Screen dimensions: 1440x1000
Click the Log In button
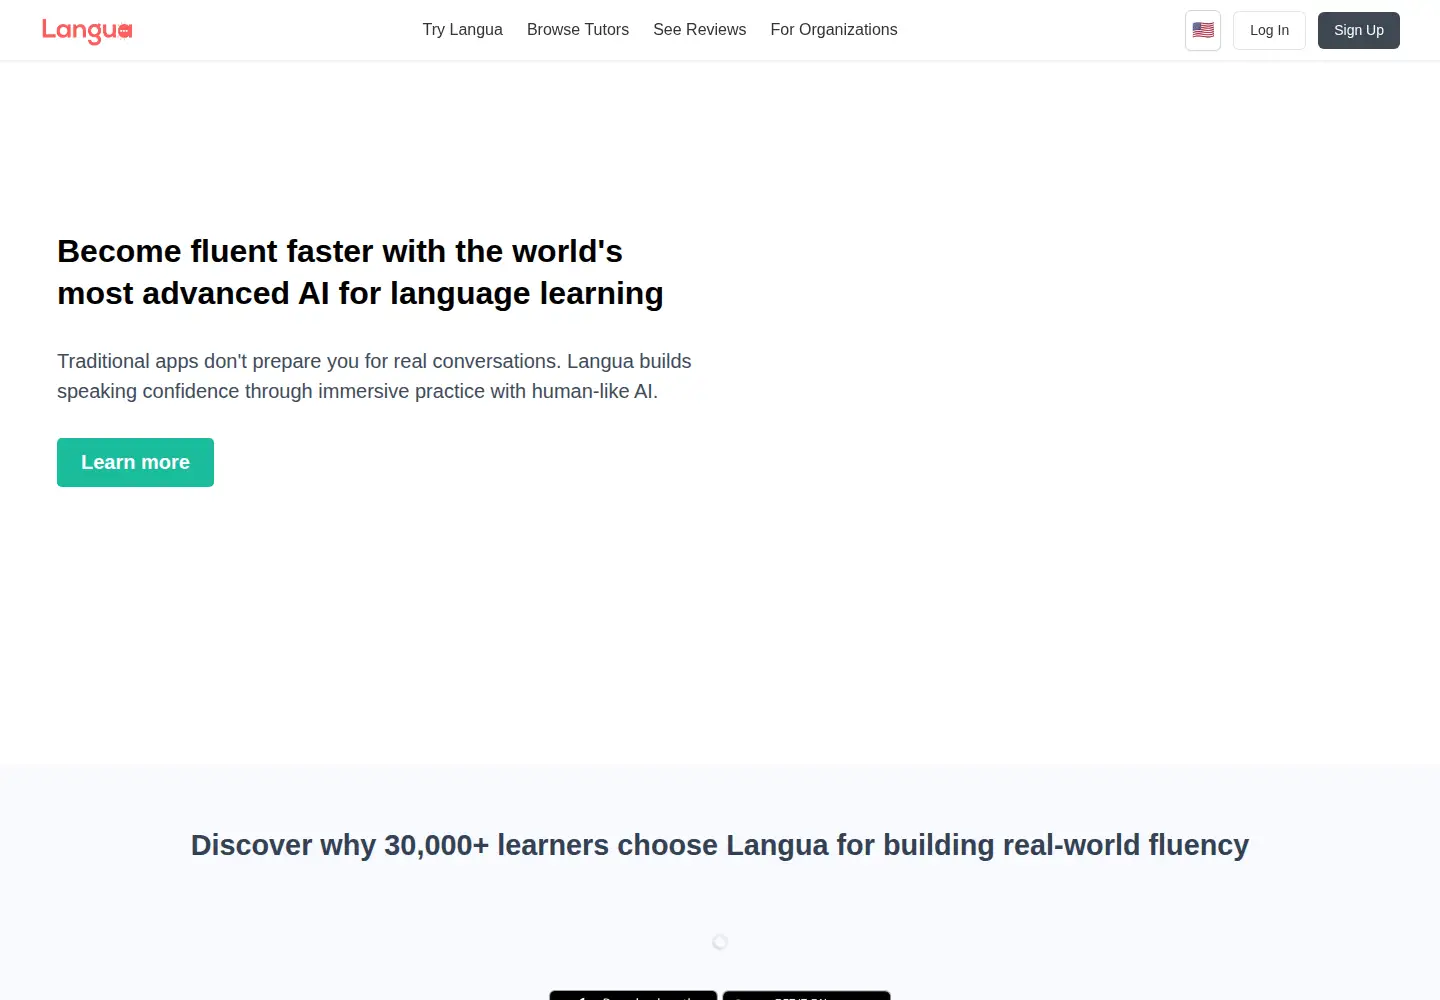(1269, 30)
